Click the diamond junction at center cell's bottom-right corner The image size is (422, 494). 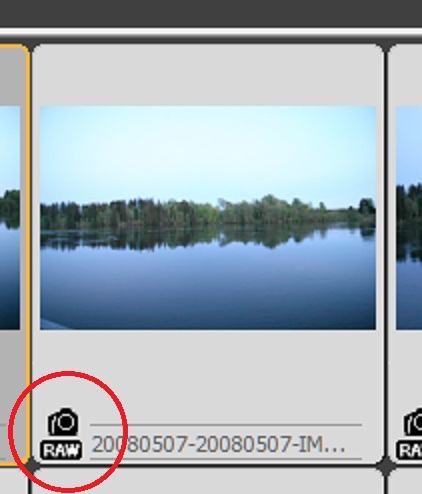click(386, 467)
